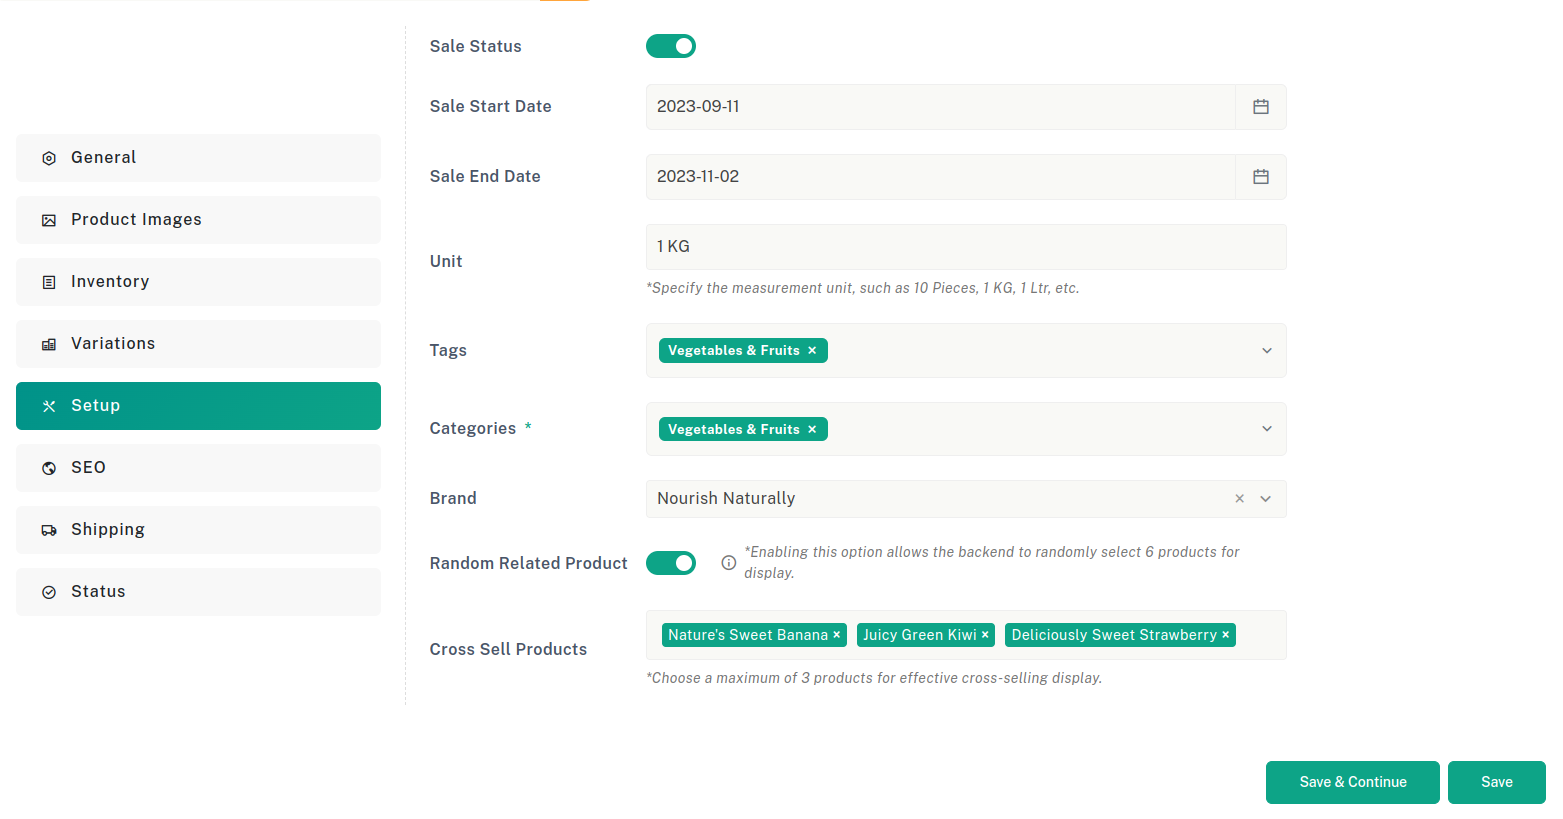Remove Vegetables & Fruits tag chip

(x=812, y=350)
